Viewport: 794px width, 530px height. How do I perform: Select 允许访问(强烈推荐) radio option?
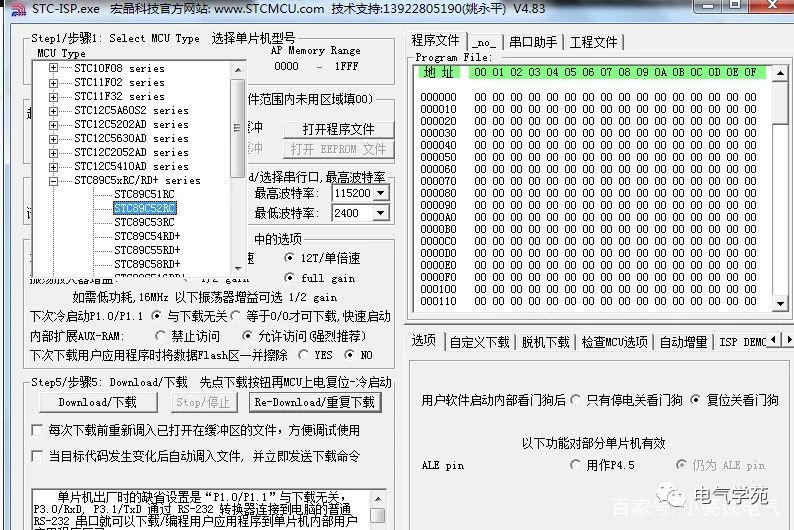[248, 336]
